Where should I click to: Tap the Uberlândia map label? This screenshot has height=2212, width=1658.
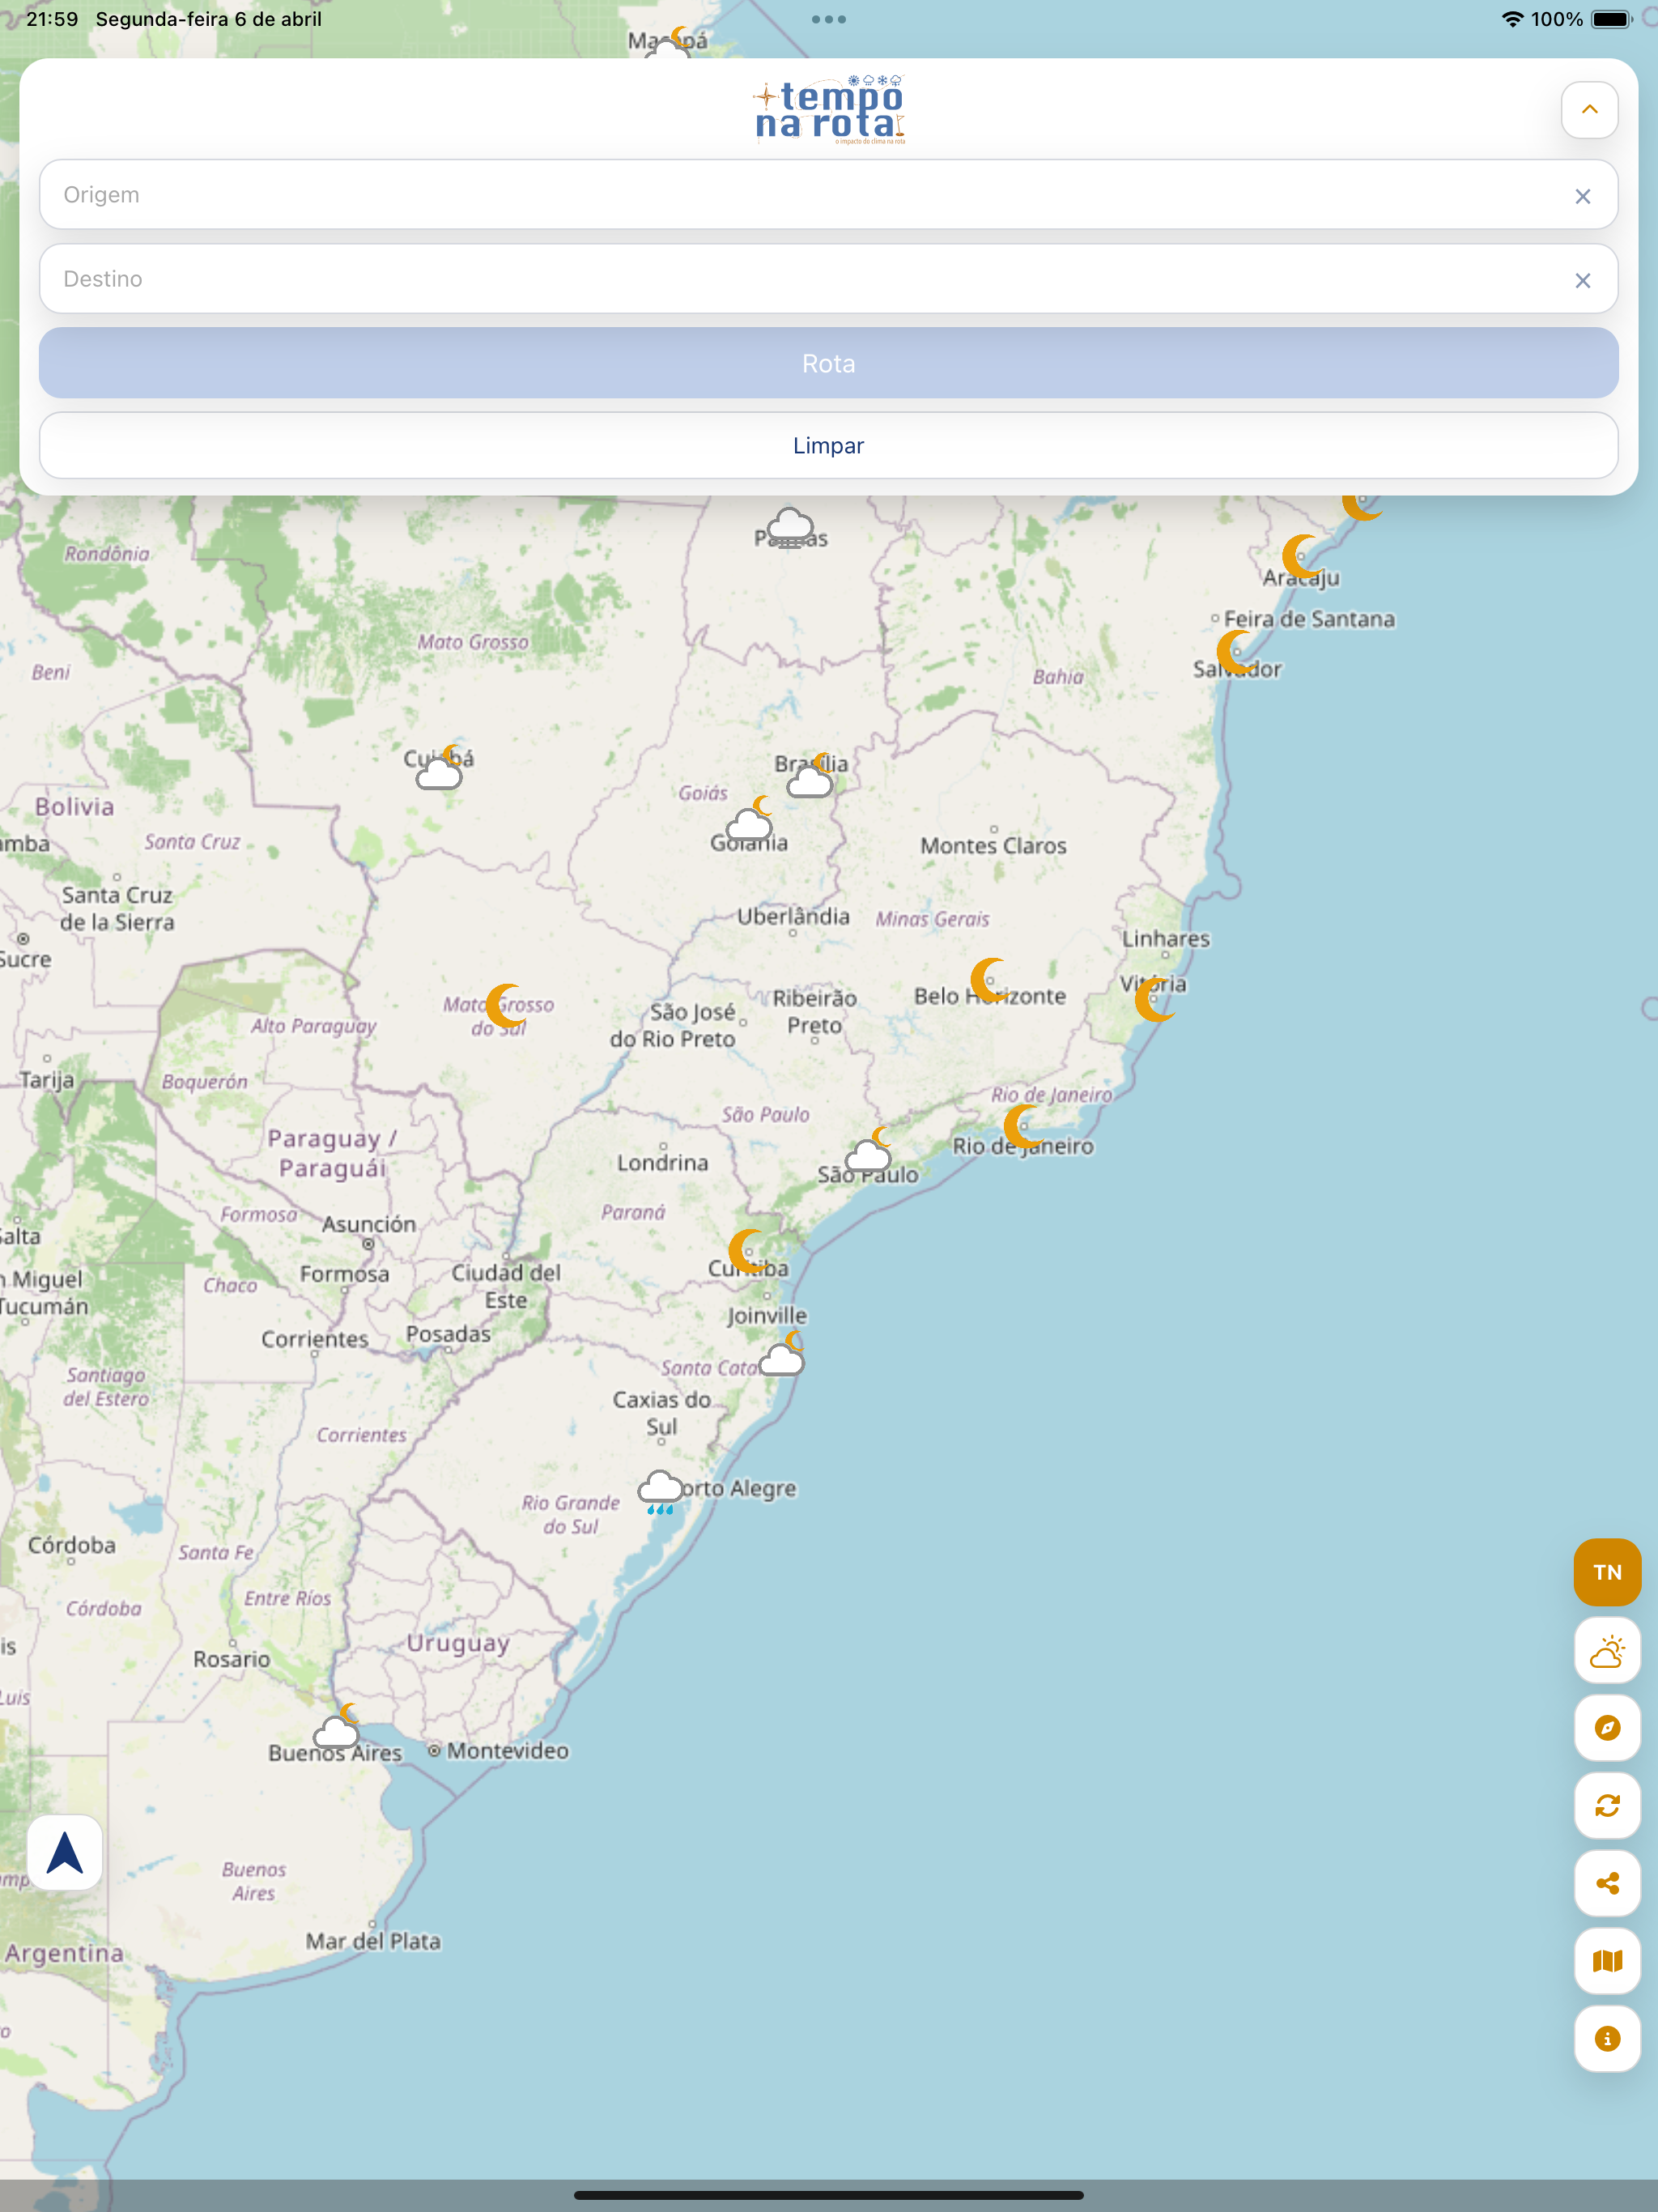coord(793,917)
